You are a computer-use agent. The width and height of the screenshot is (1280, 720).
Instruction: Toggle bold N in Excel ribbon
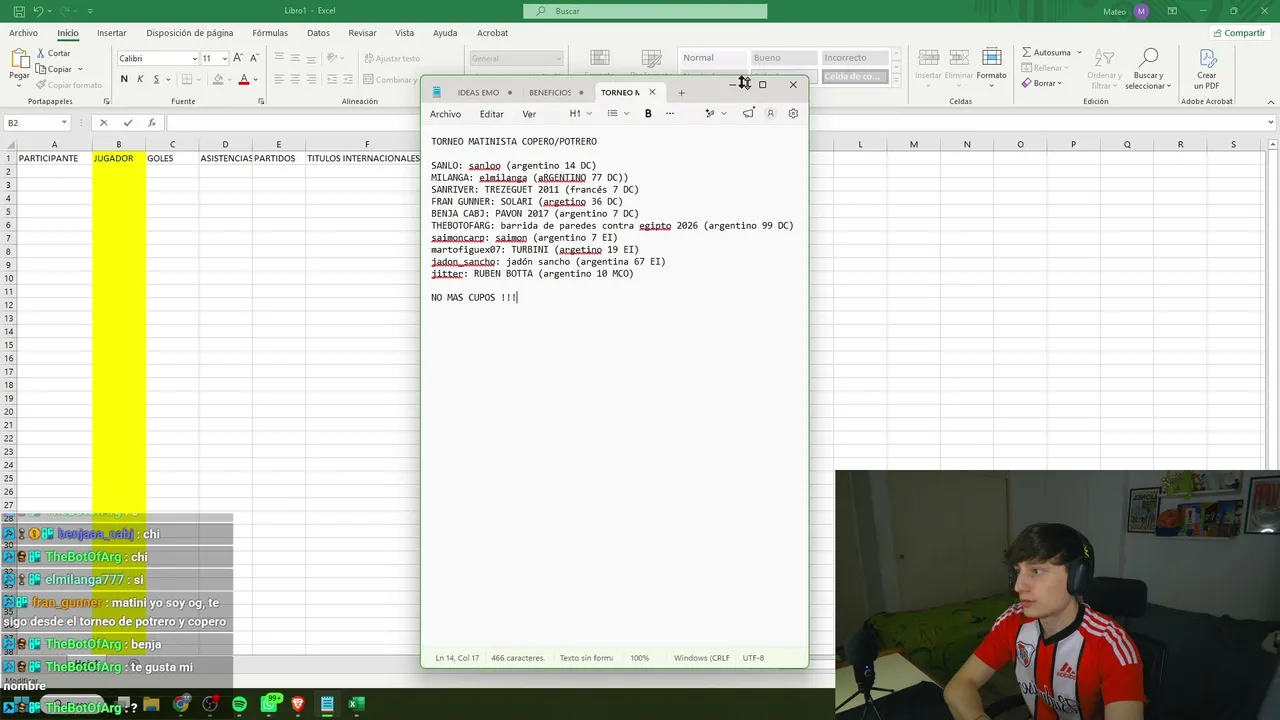point(124,79)
